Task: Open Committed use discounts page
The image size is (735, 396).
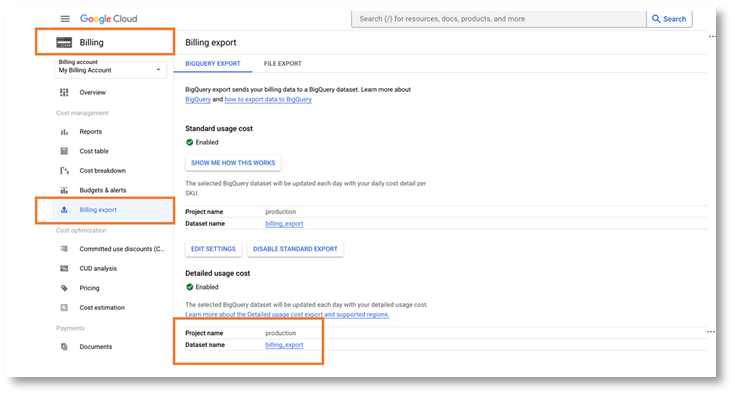Action: (x=122, y=249)
